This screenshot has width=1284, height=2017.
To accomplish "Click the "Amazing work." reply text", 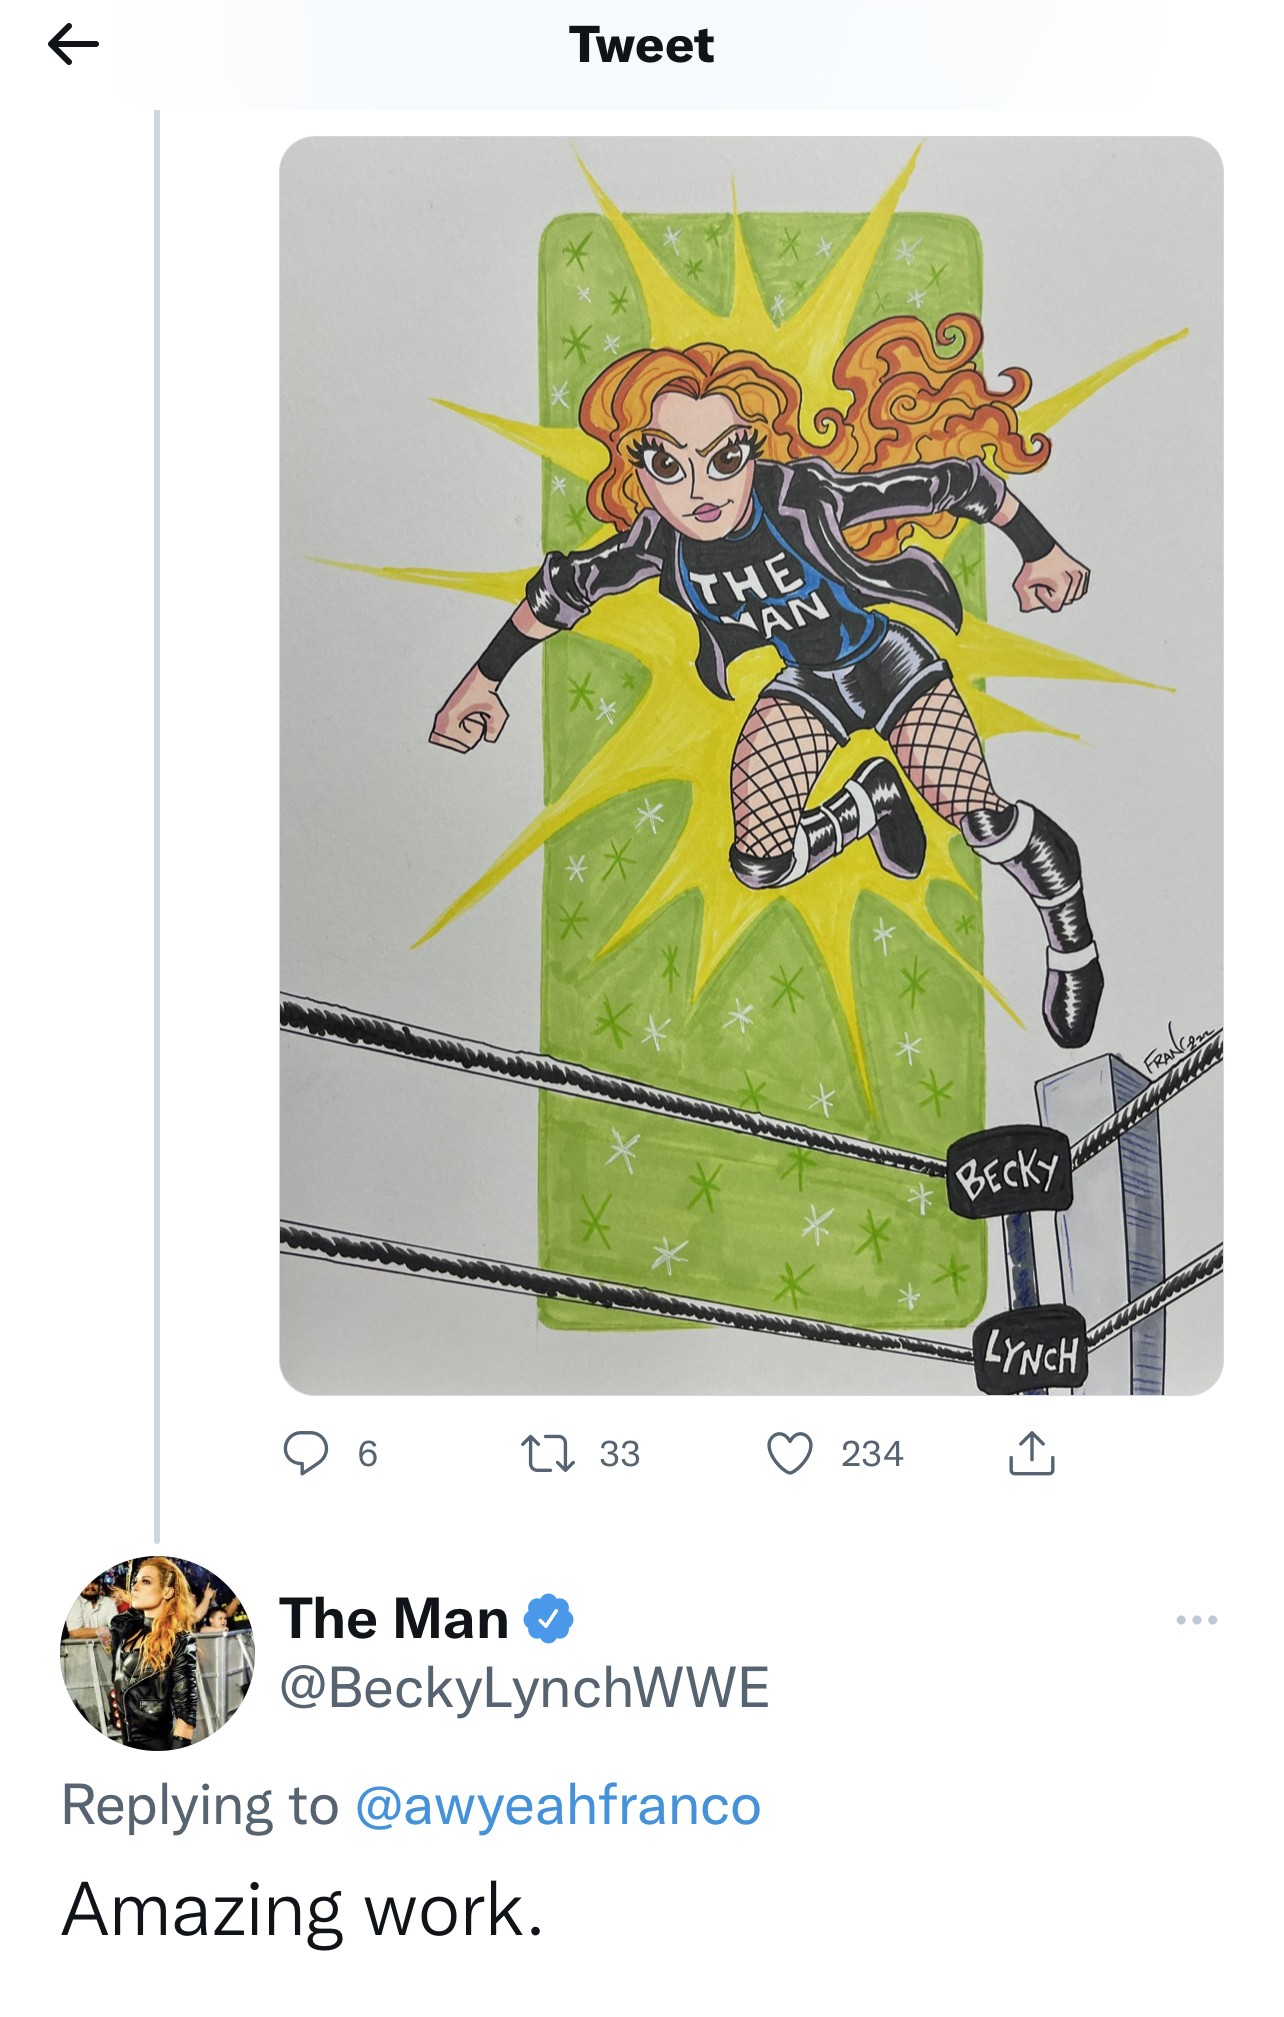I will [x=302, y=1910].
